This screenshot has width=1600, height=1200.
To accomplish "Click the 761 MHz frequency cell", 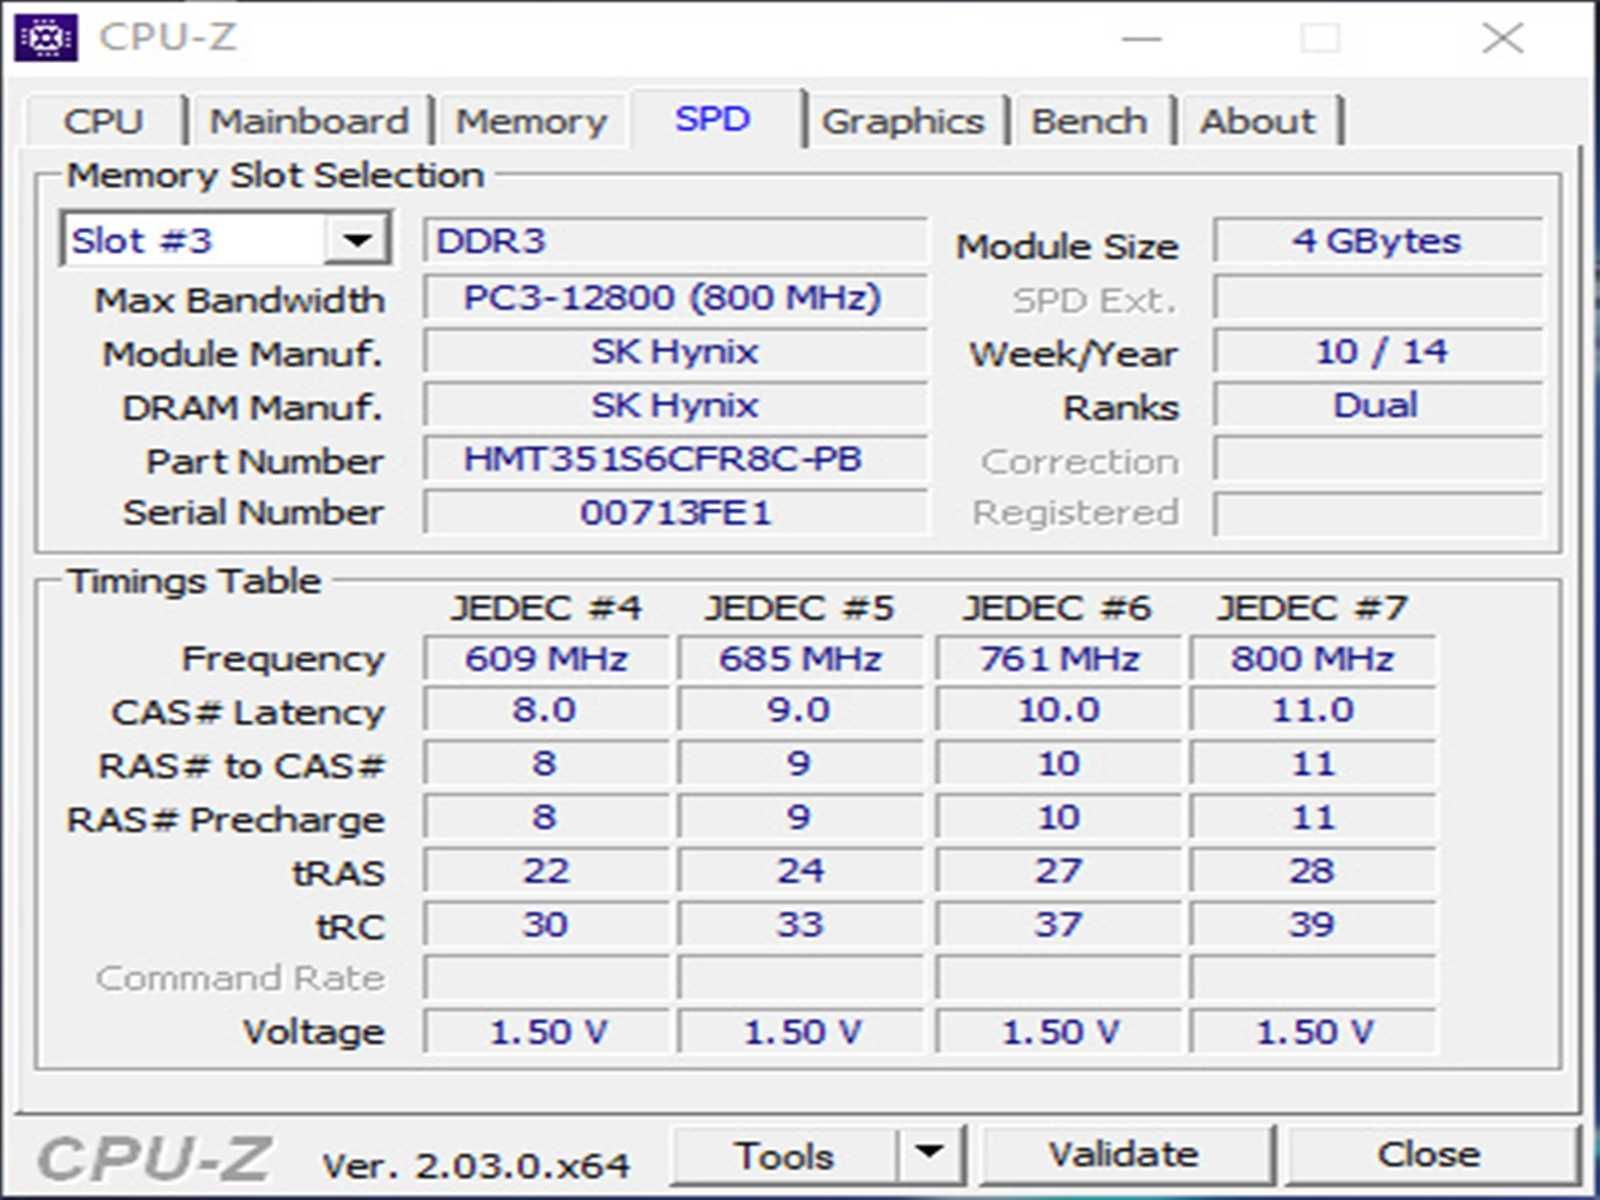I will pyautogui.click(x=1059, y=658).
